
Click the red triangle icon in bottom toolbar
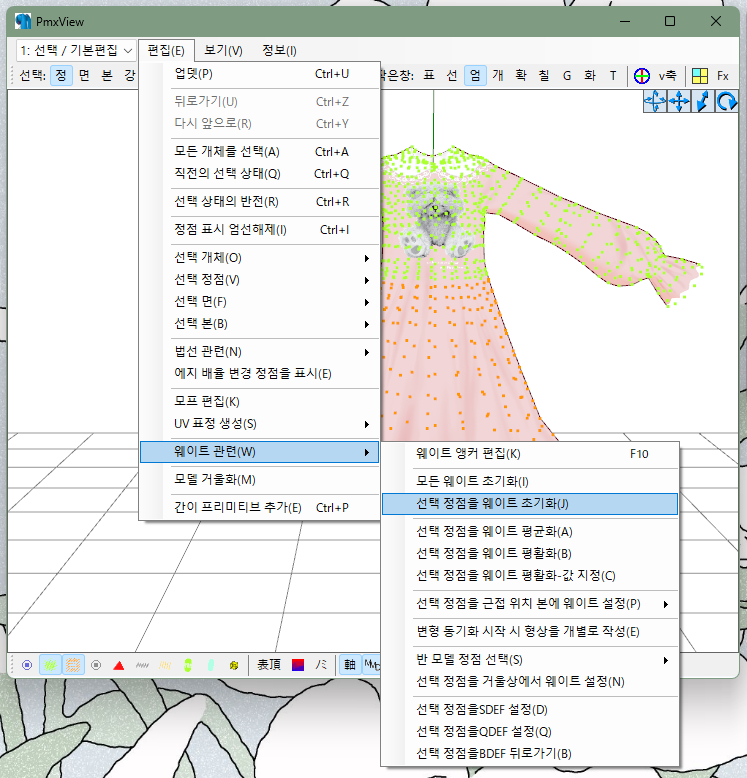(119, 664)
